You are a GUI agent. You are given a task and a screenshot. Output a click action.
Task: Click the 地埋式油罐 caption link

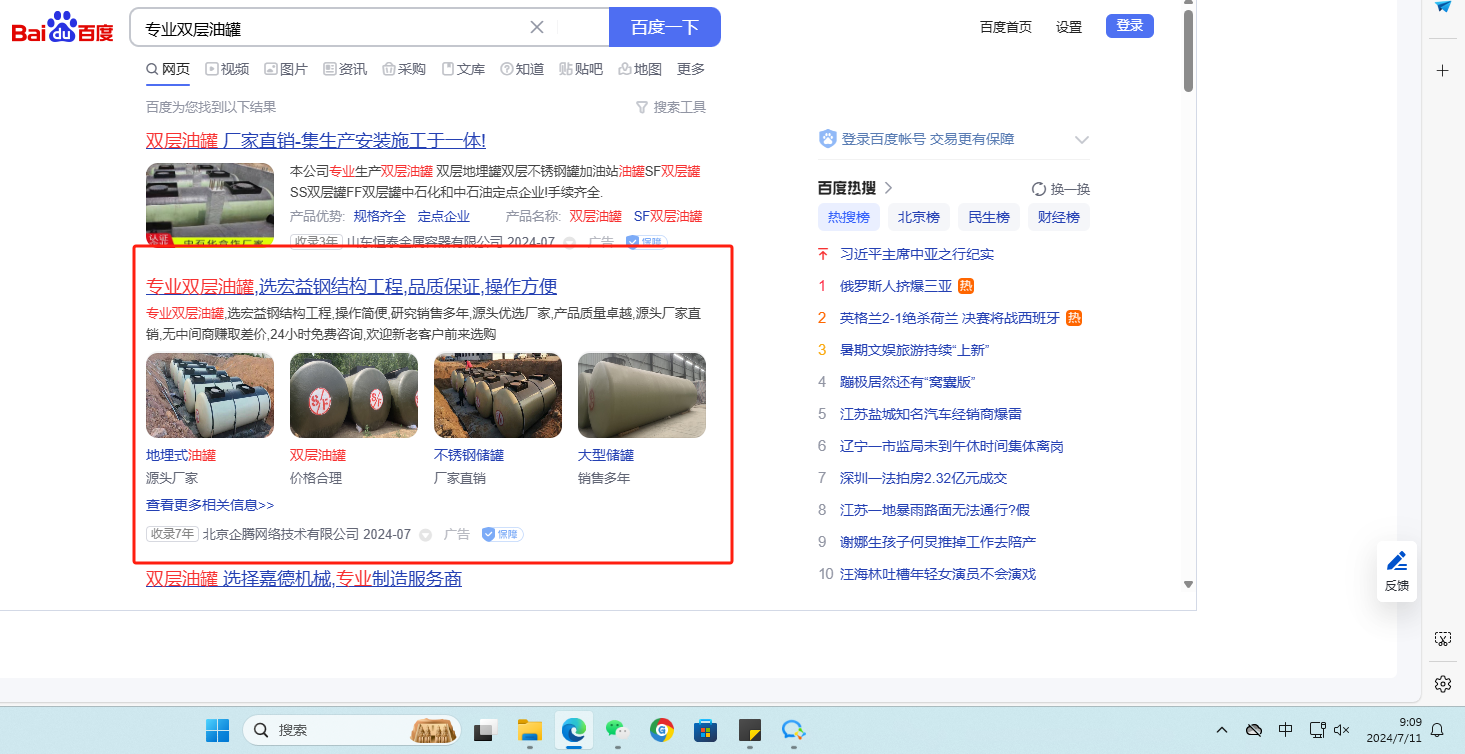[181, 455]
